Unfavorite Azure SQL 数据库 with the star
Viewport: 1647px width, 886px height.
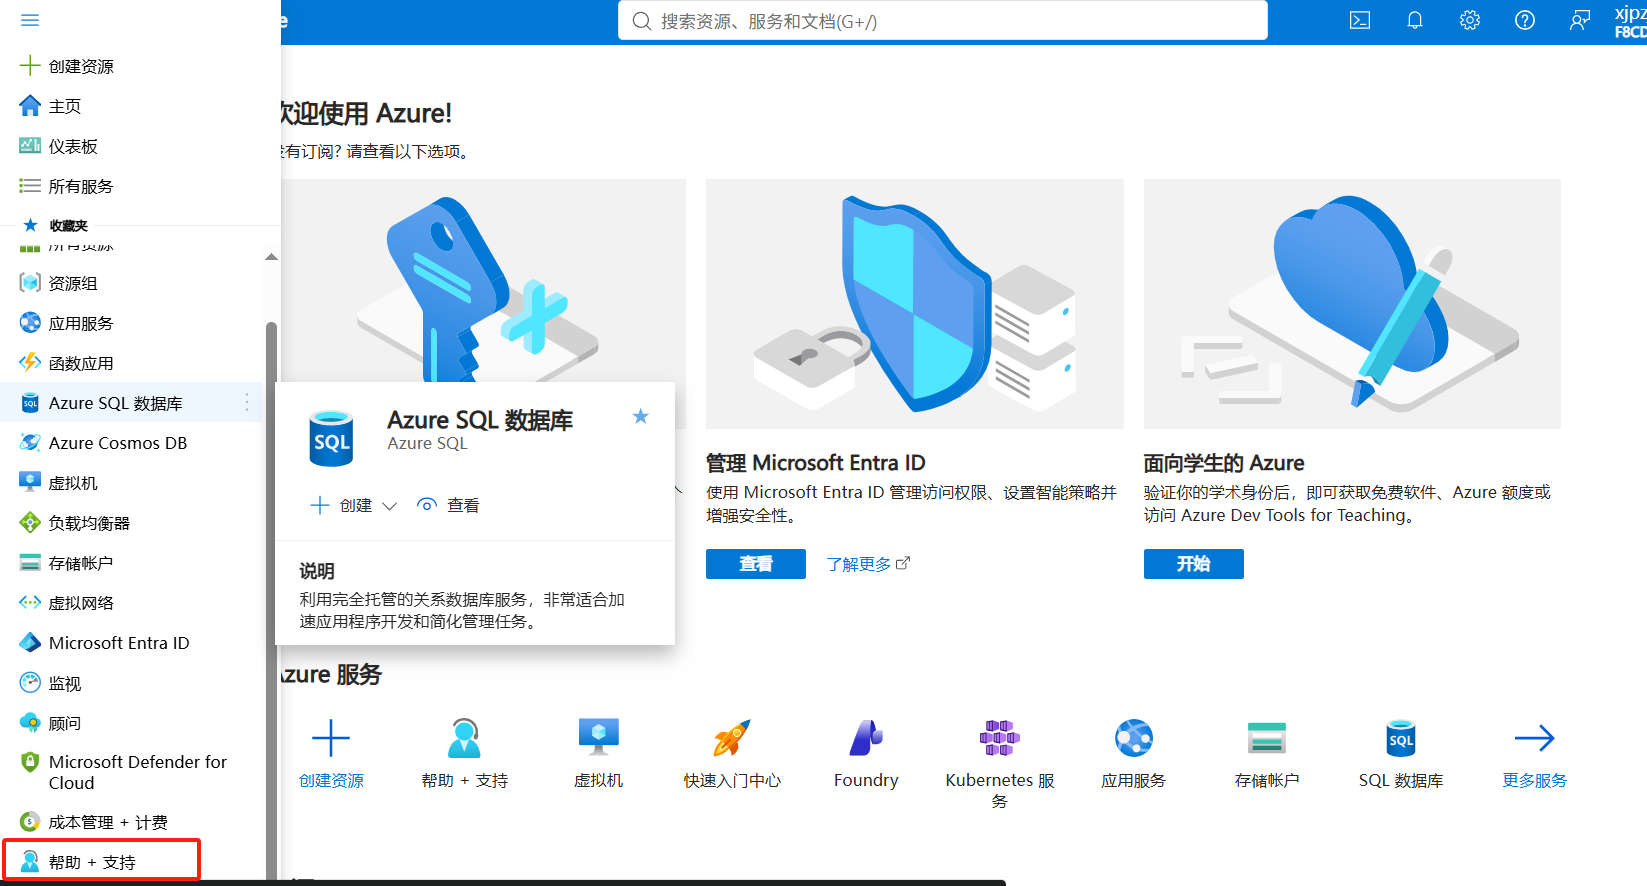(x=641, y=416)
